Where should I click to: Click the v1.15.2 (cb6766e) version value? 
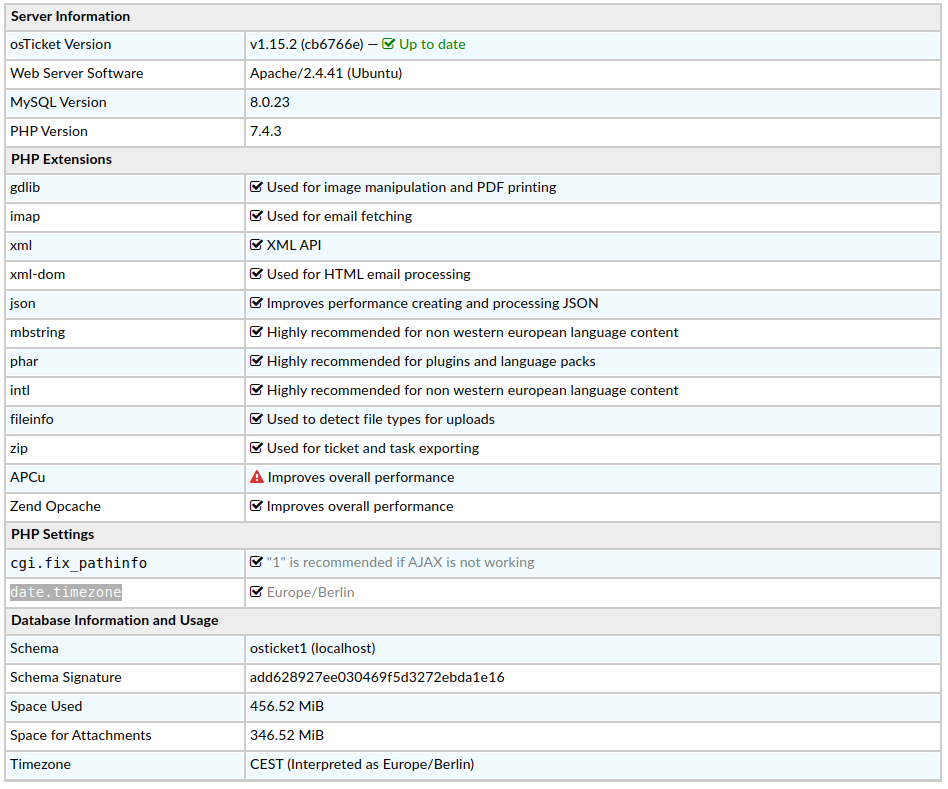click(x=307, y=45)
